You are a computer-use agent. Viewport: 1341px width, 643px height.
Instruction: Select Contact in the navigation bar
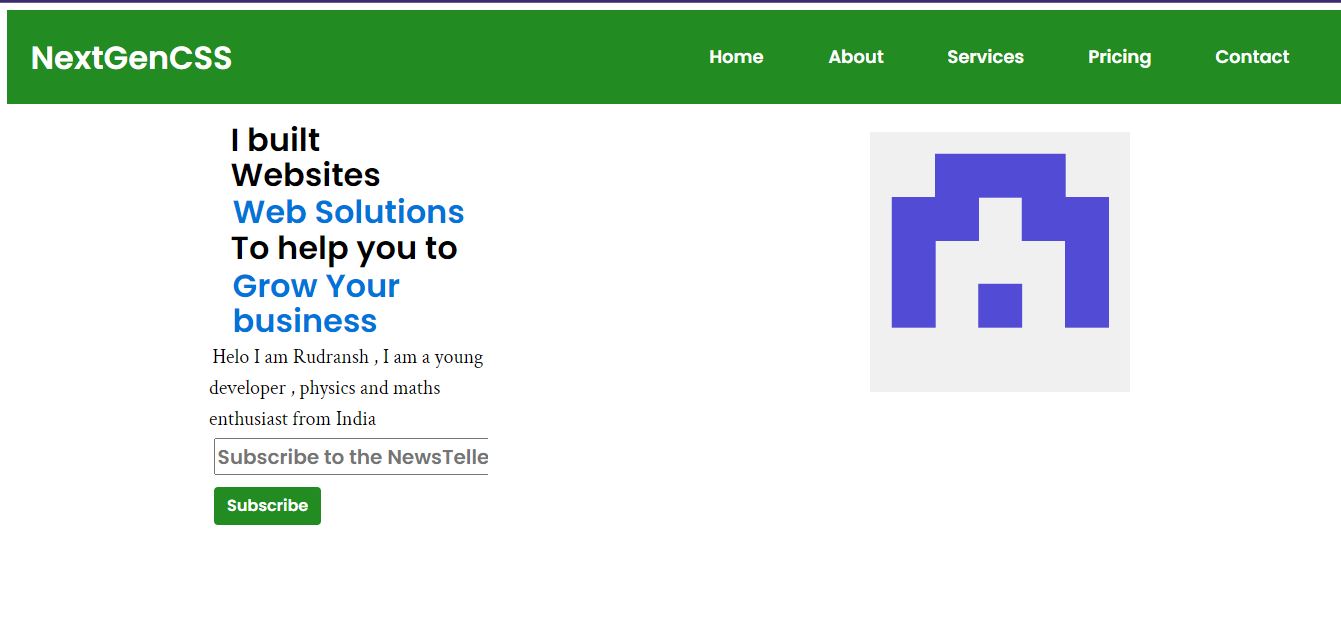pos(1252,57)
